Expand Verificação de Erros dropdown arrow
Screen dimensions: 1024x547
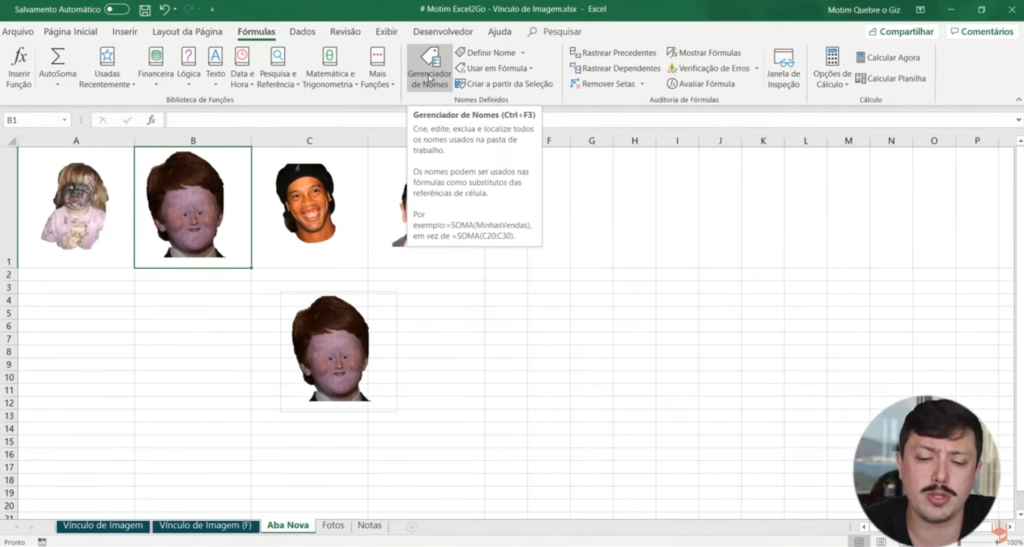(757, 69)
